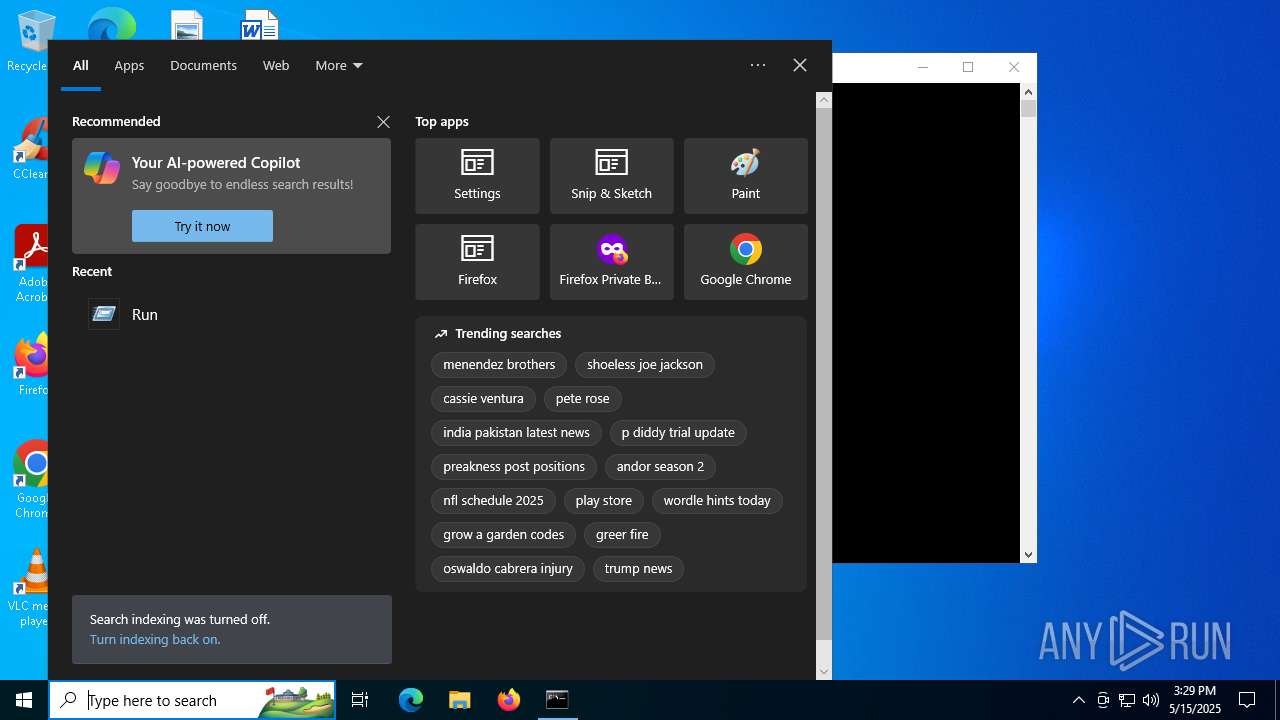This screenshot has height=720, width=1280.
Task: Open network status tray icon
Action: pos(1127,700)
